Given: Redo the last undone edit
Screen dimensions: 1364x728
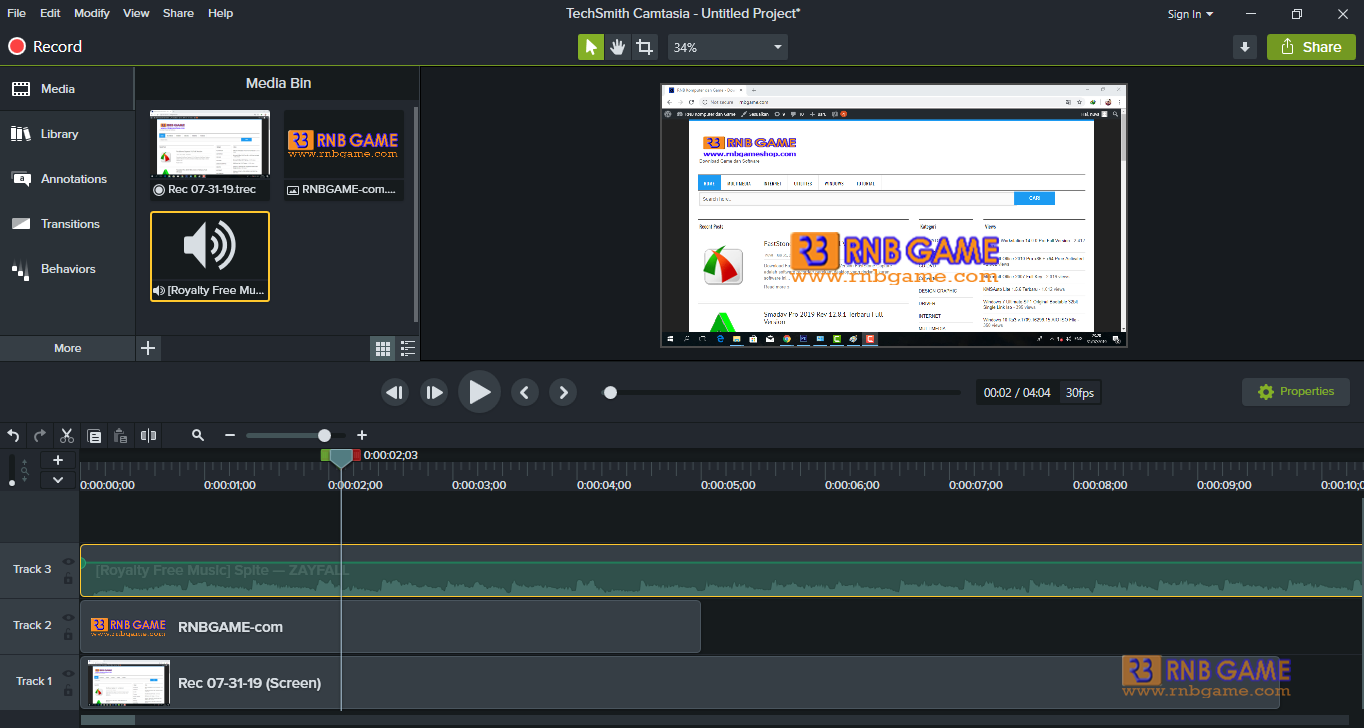Looking at the screenshot, I should [40, 435].
